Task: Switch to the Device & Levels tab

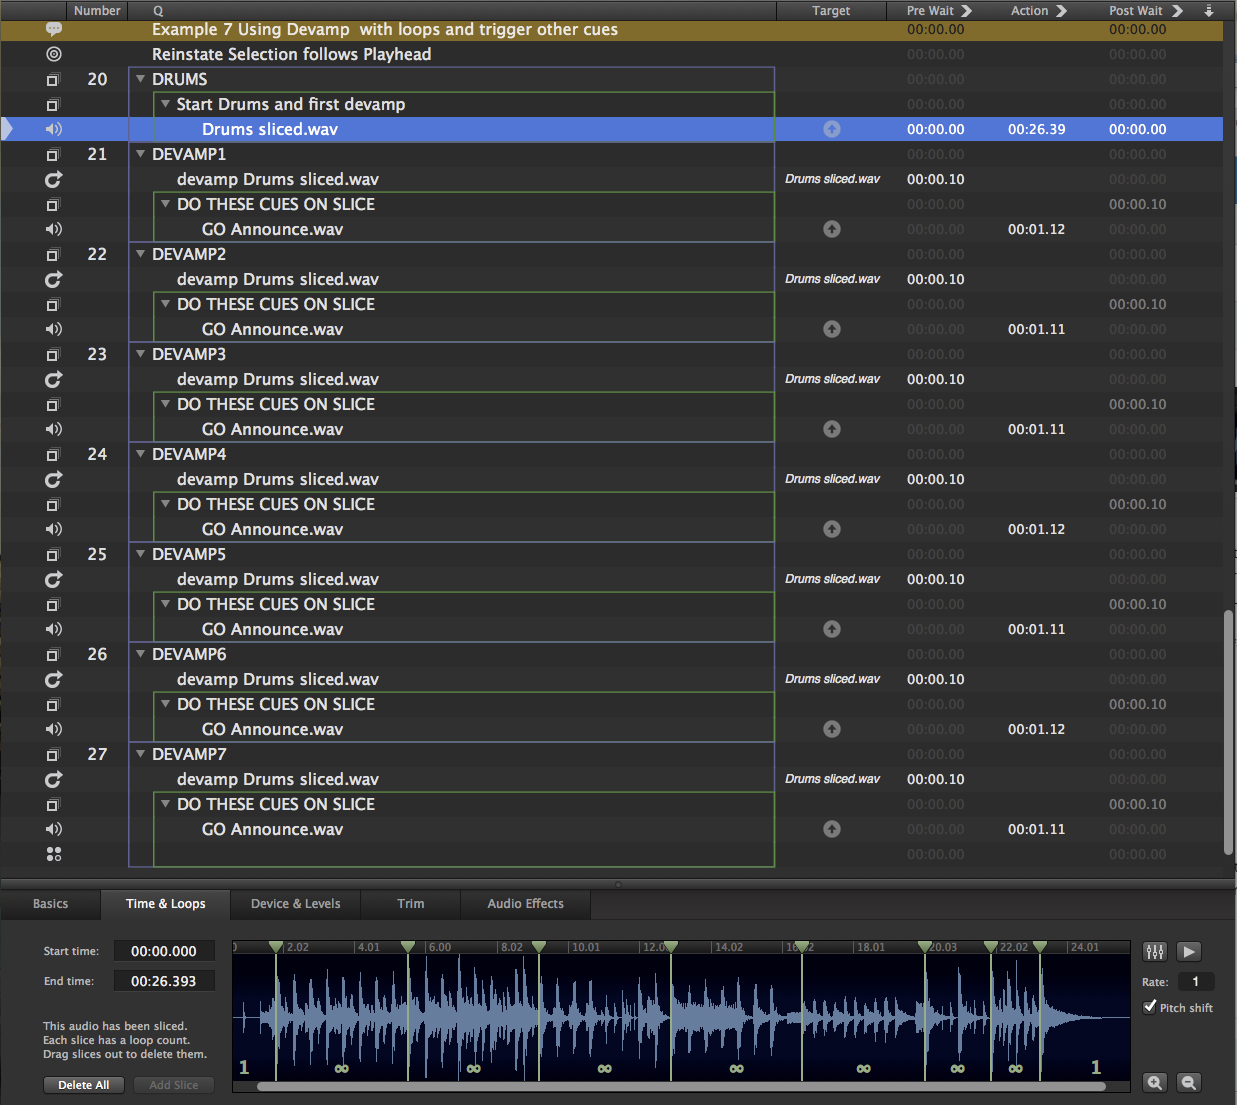Action: coord(295,904)
